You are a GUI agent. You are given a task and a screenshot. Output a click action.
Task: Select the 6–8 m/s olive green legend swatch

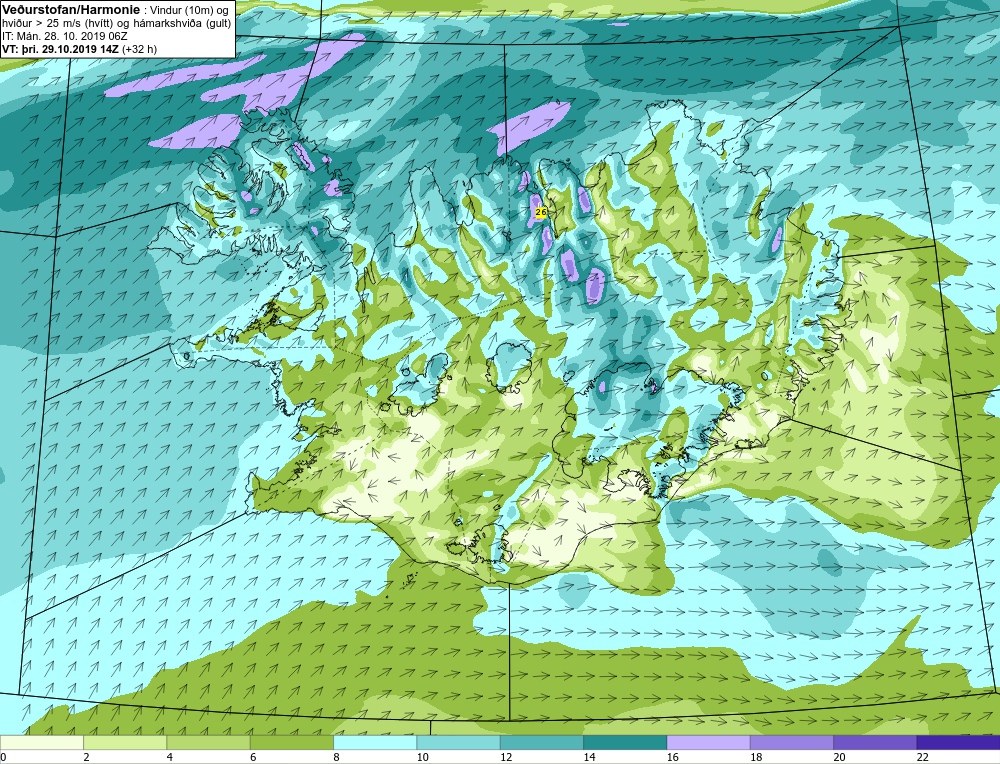coord(292,742)
